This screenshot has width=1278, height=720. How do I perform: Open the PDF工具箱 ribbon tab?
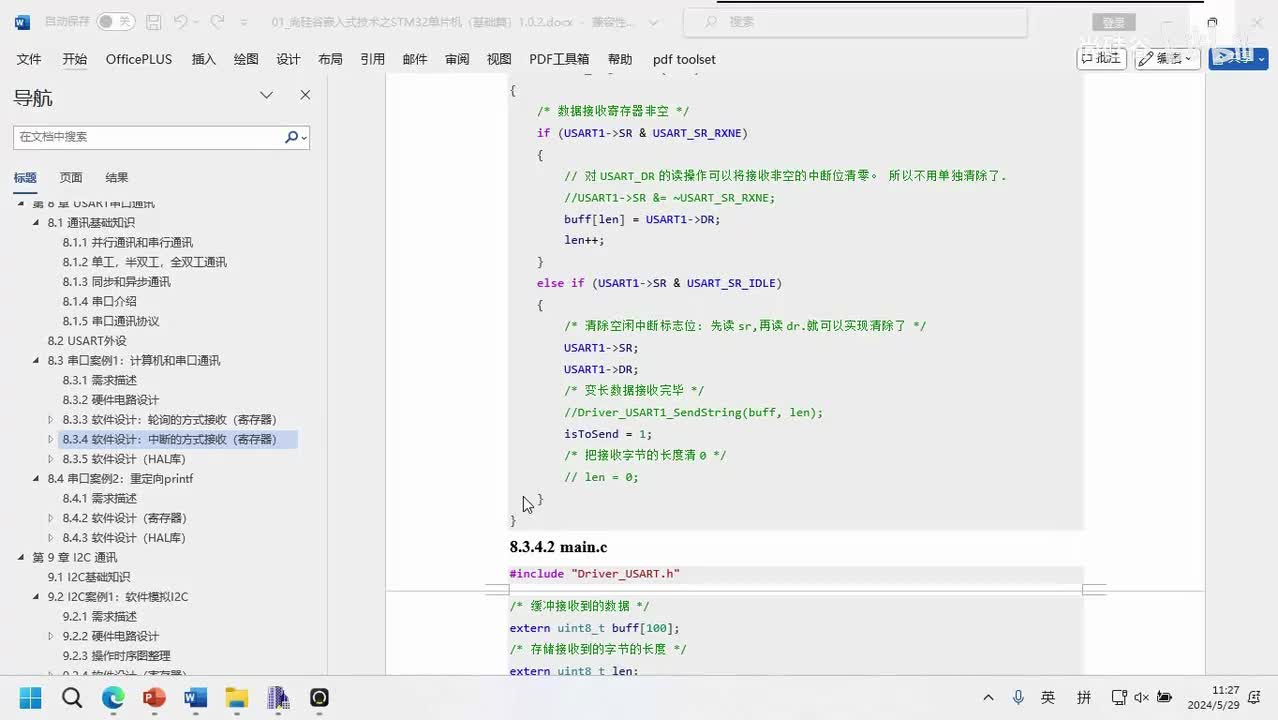pos(559,59)
